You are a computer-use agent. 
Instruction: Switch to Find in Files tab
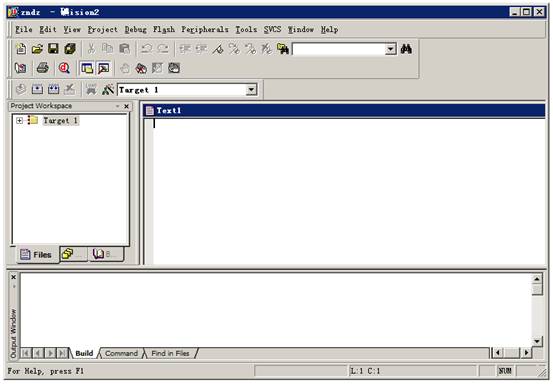tap(170, 353)
